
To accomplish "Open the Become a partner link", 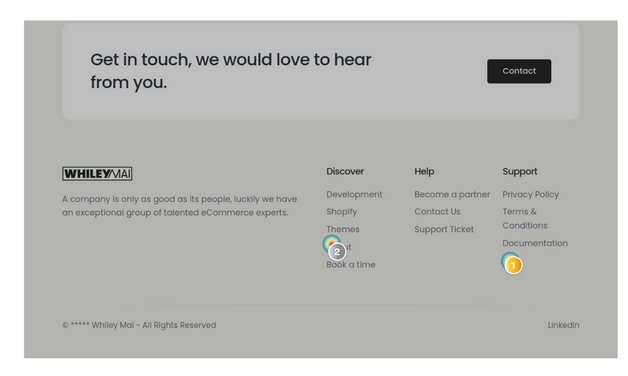I will (x=452, y=195).
